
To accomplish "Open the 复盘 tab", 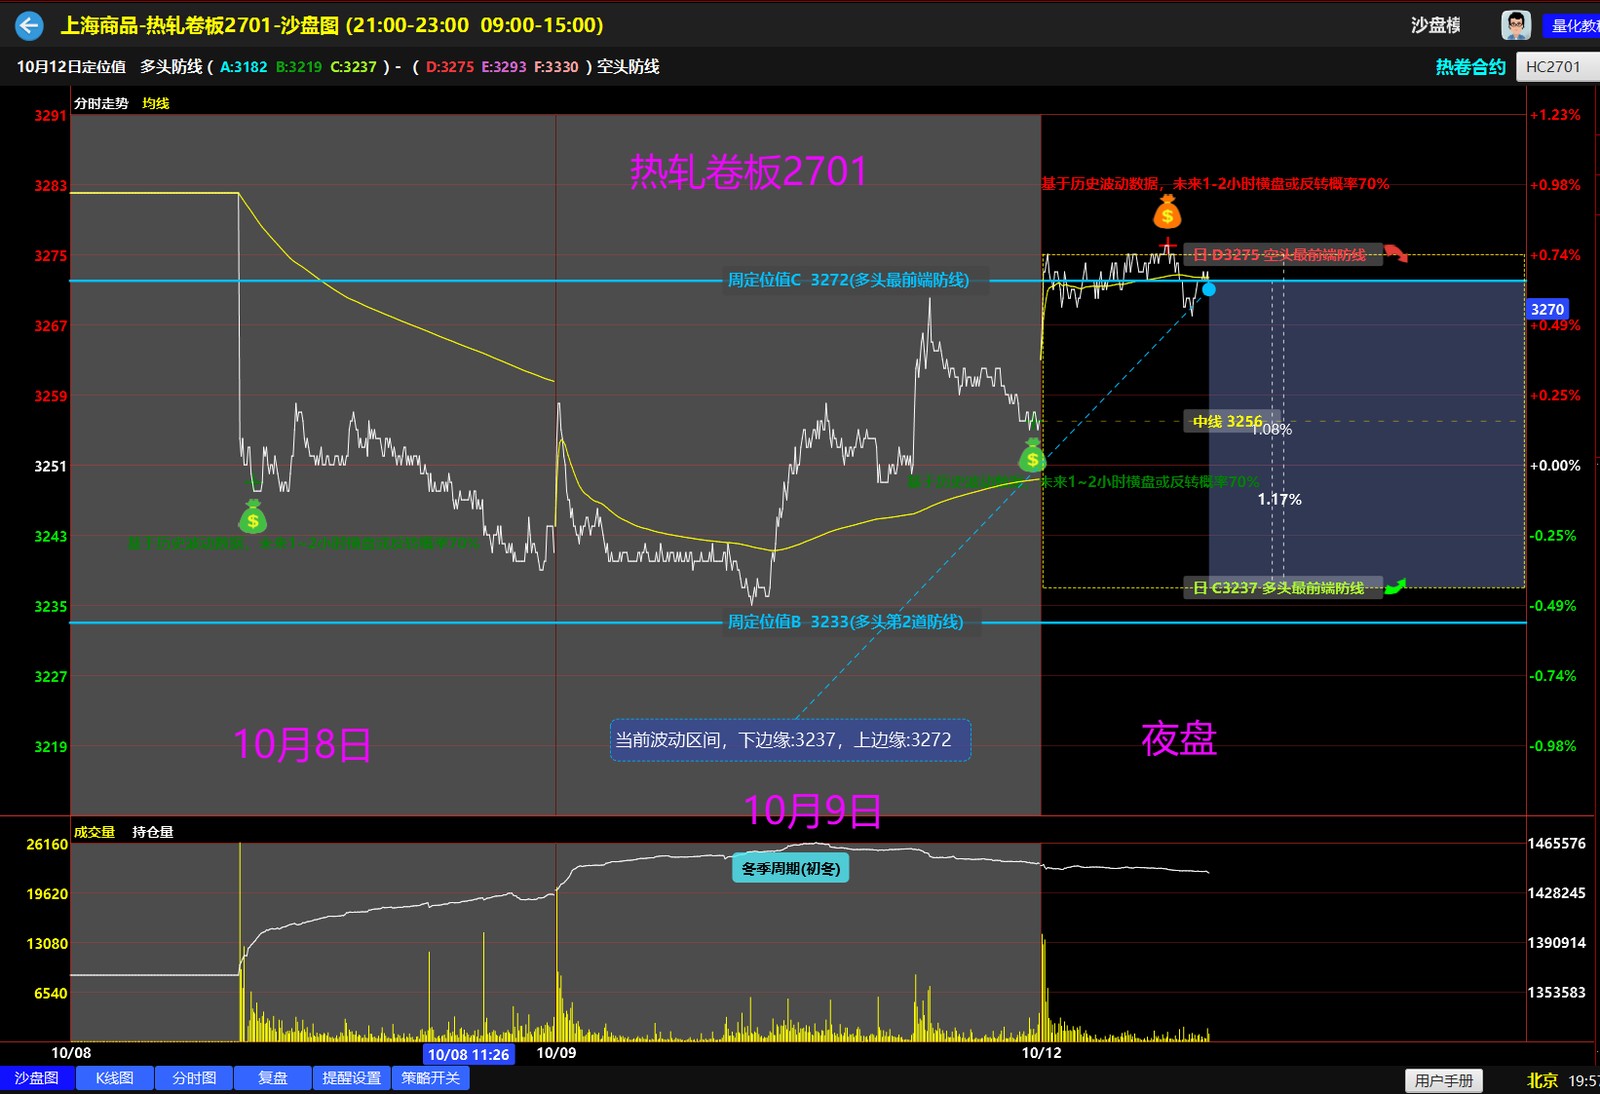I will (273, 1078).
